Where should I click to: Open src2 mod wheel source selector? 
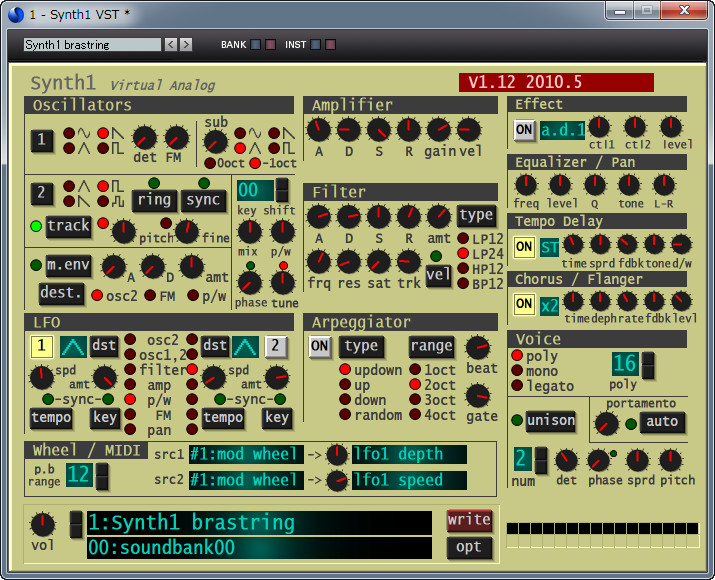tap(246, 481)
